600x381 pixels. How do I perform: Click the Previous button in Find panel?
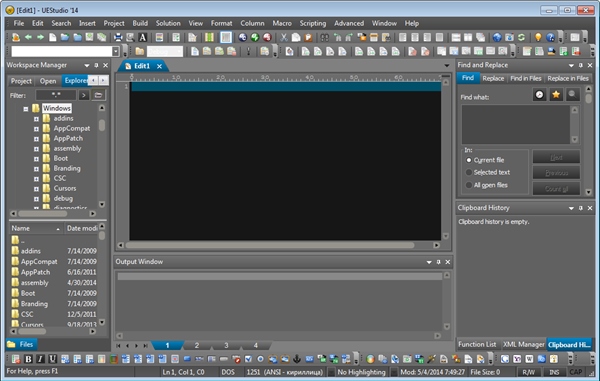tap(556, 173)
